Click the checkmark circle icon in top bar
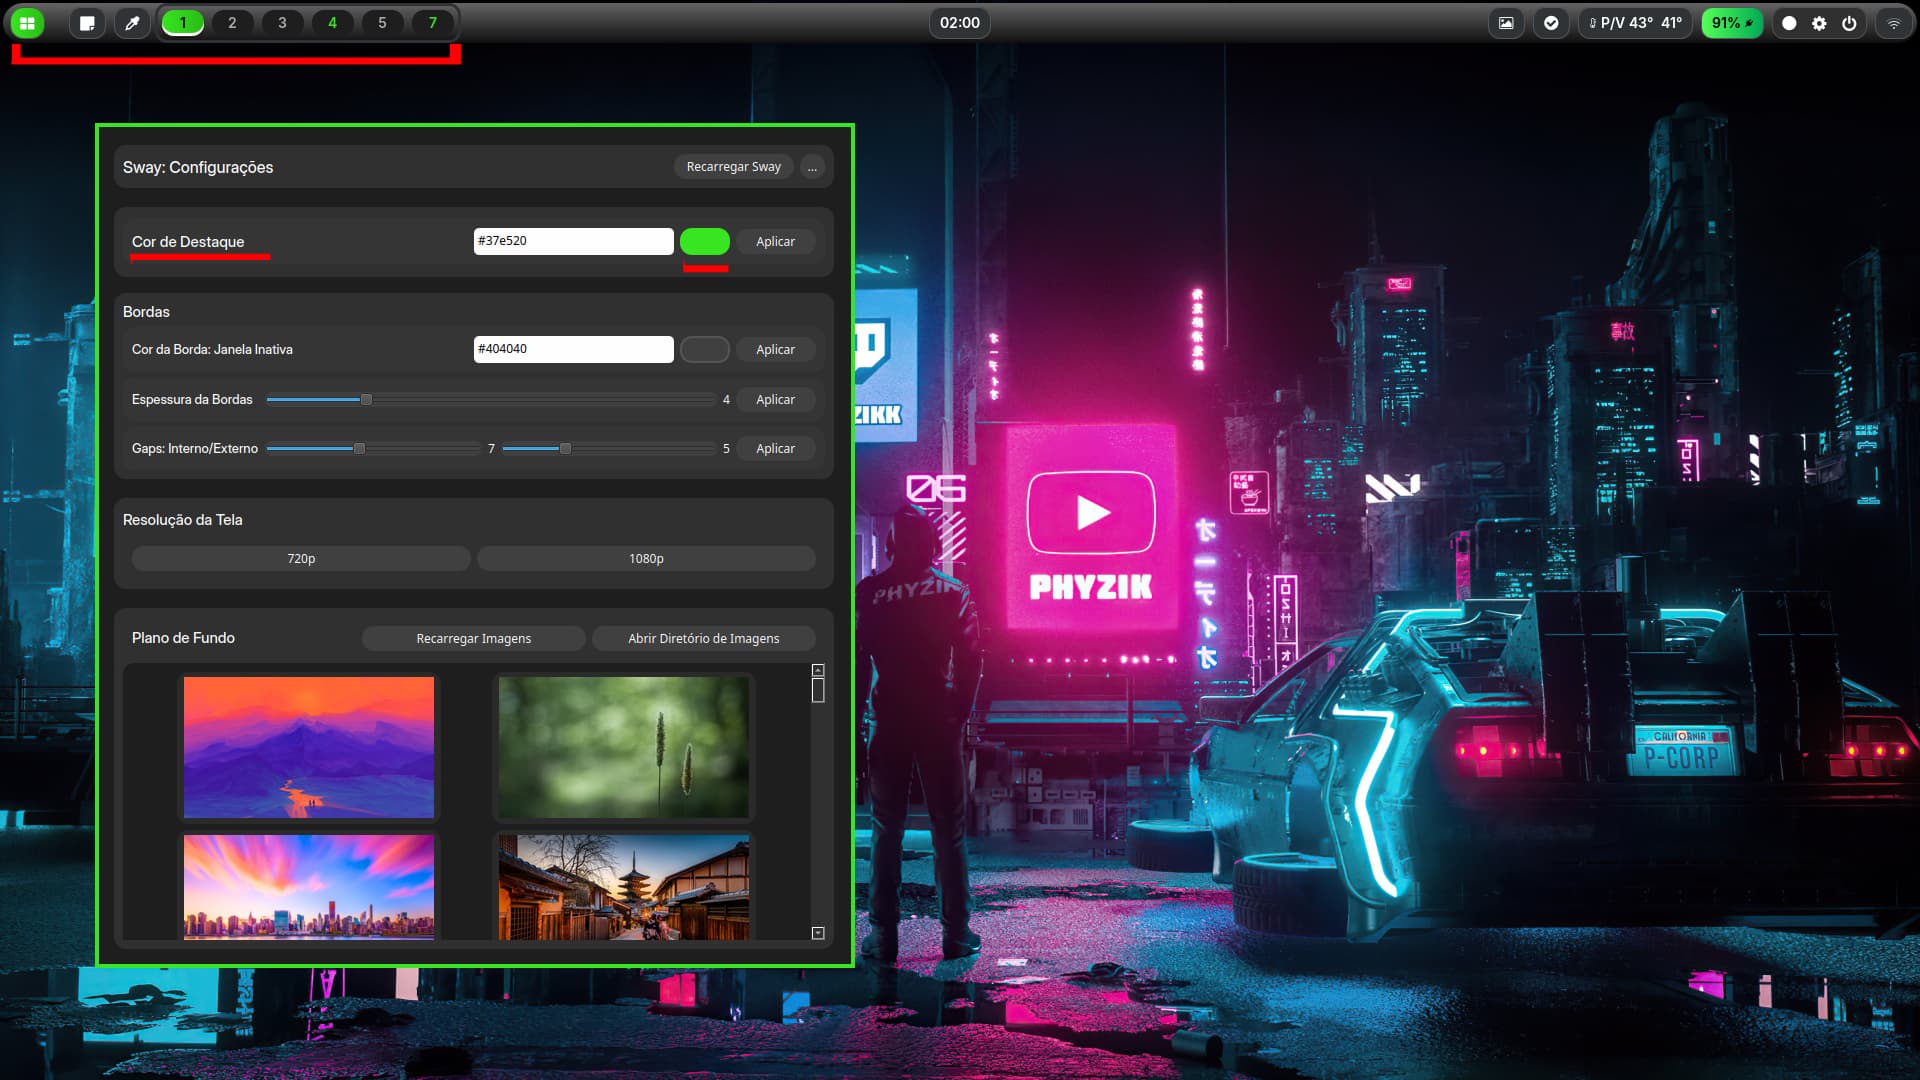This screenshot has height=1080, width=1920. (x=1551, y=23)
